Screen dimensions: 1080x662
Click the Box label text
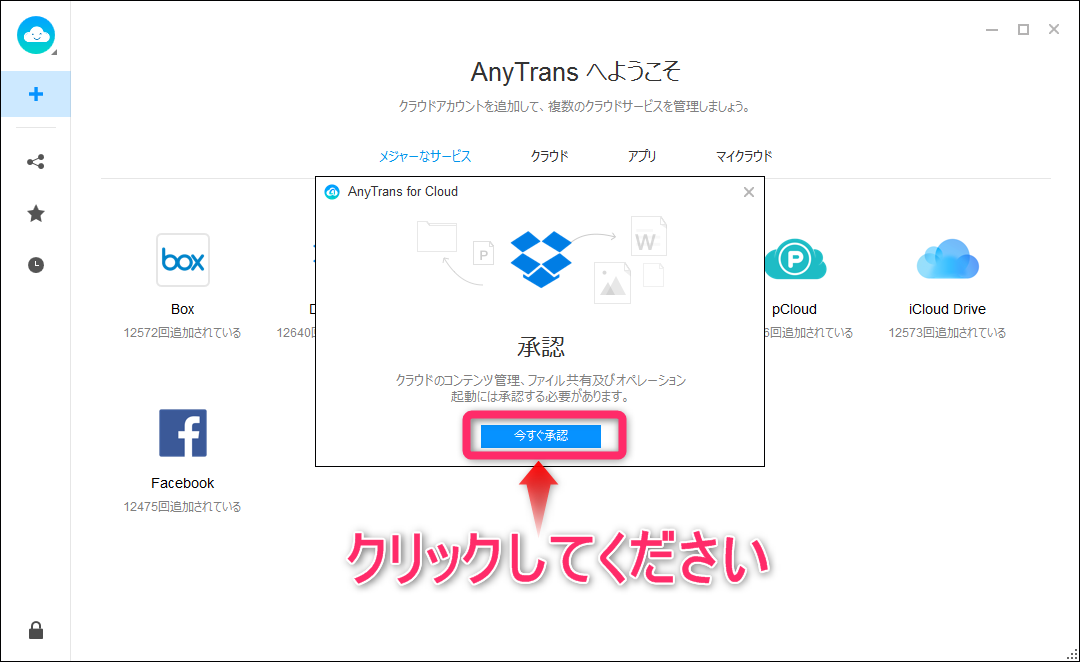pyautogui.click(x=183, y=309)
